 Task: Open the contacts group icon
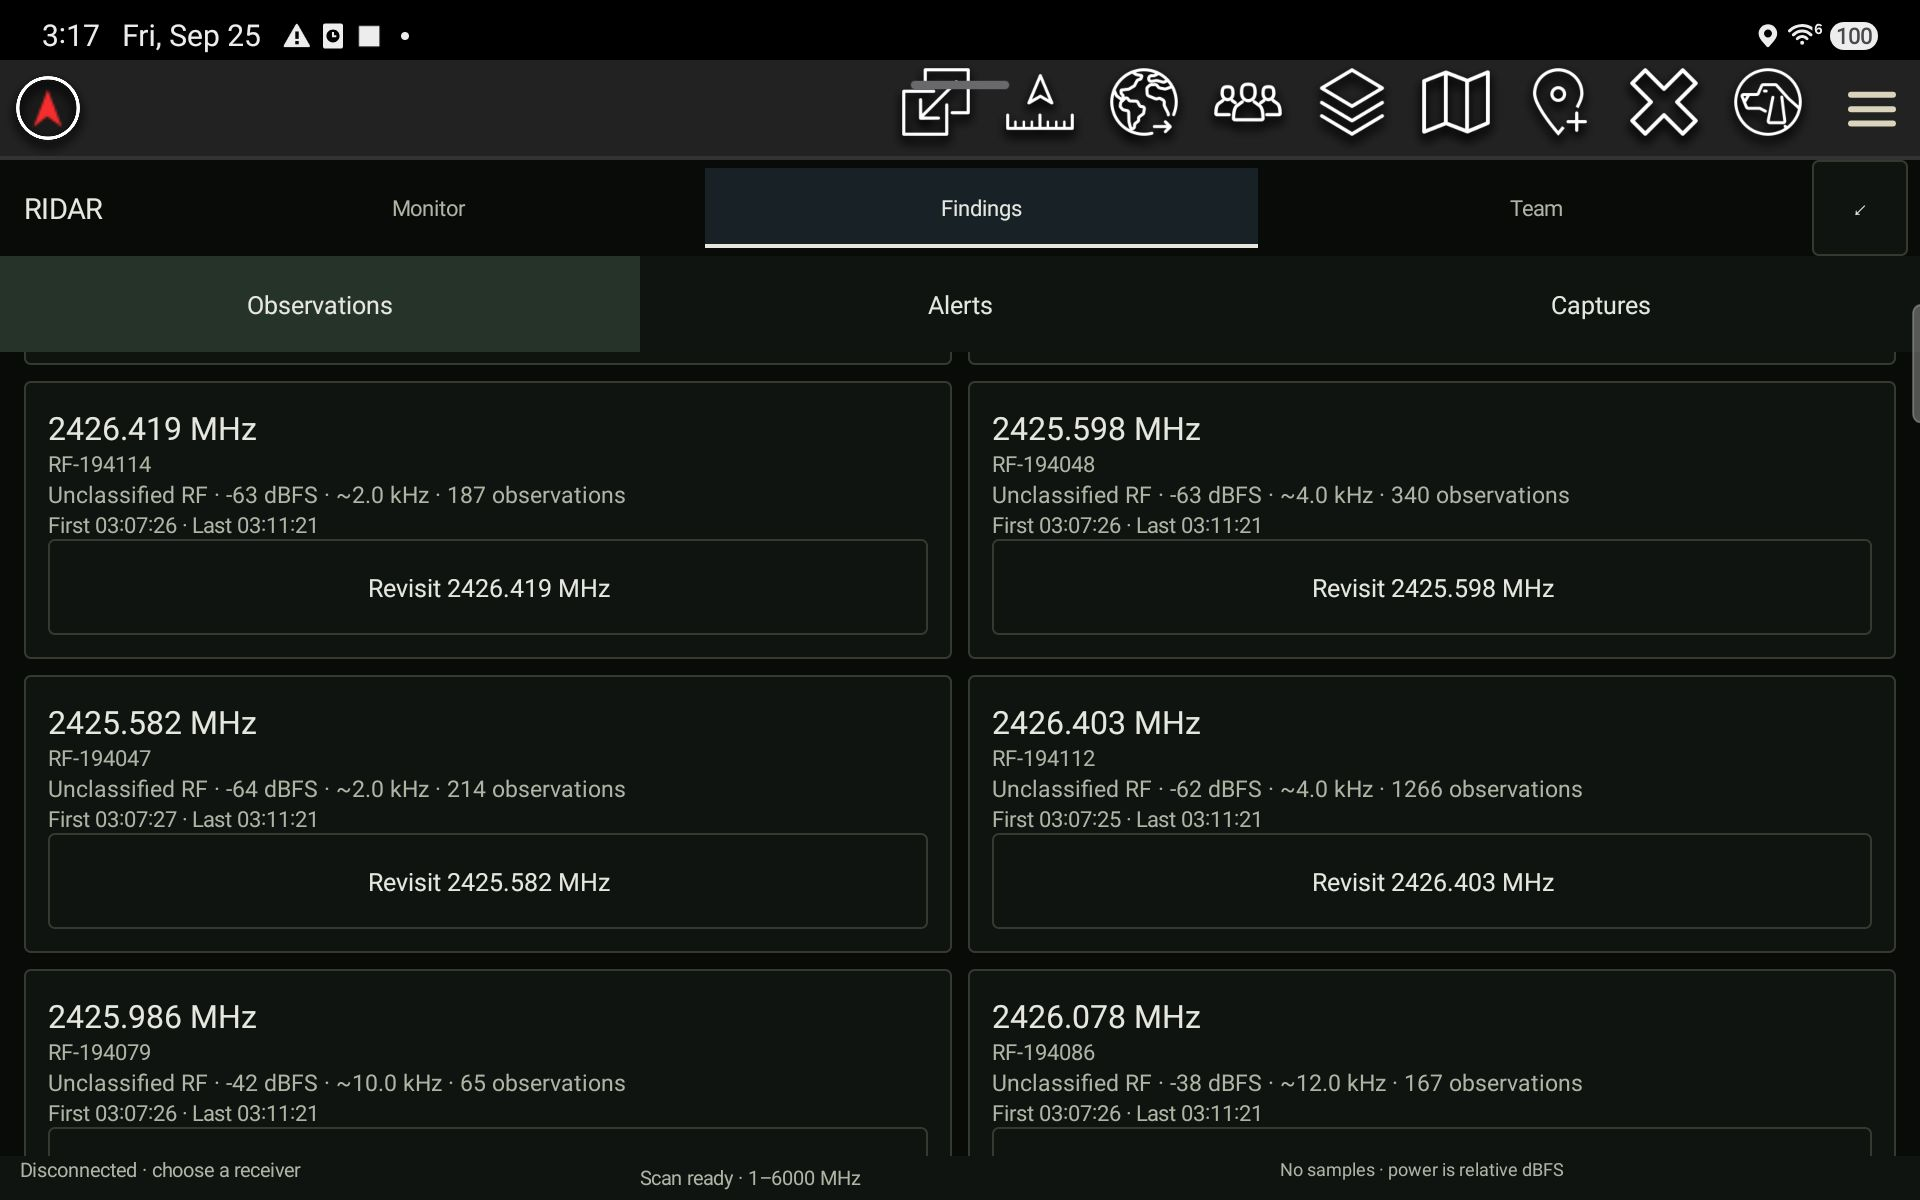[x=1248, y=102]
